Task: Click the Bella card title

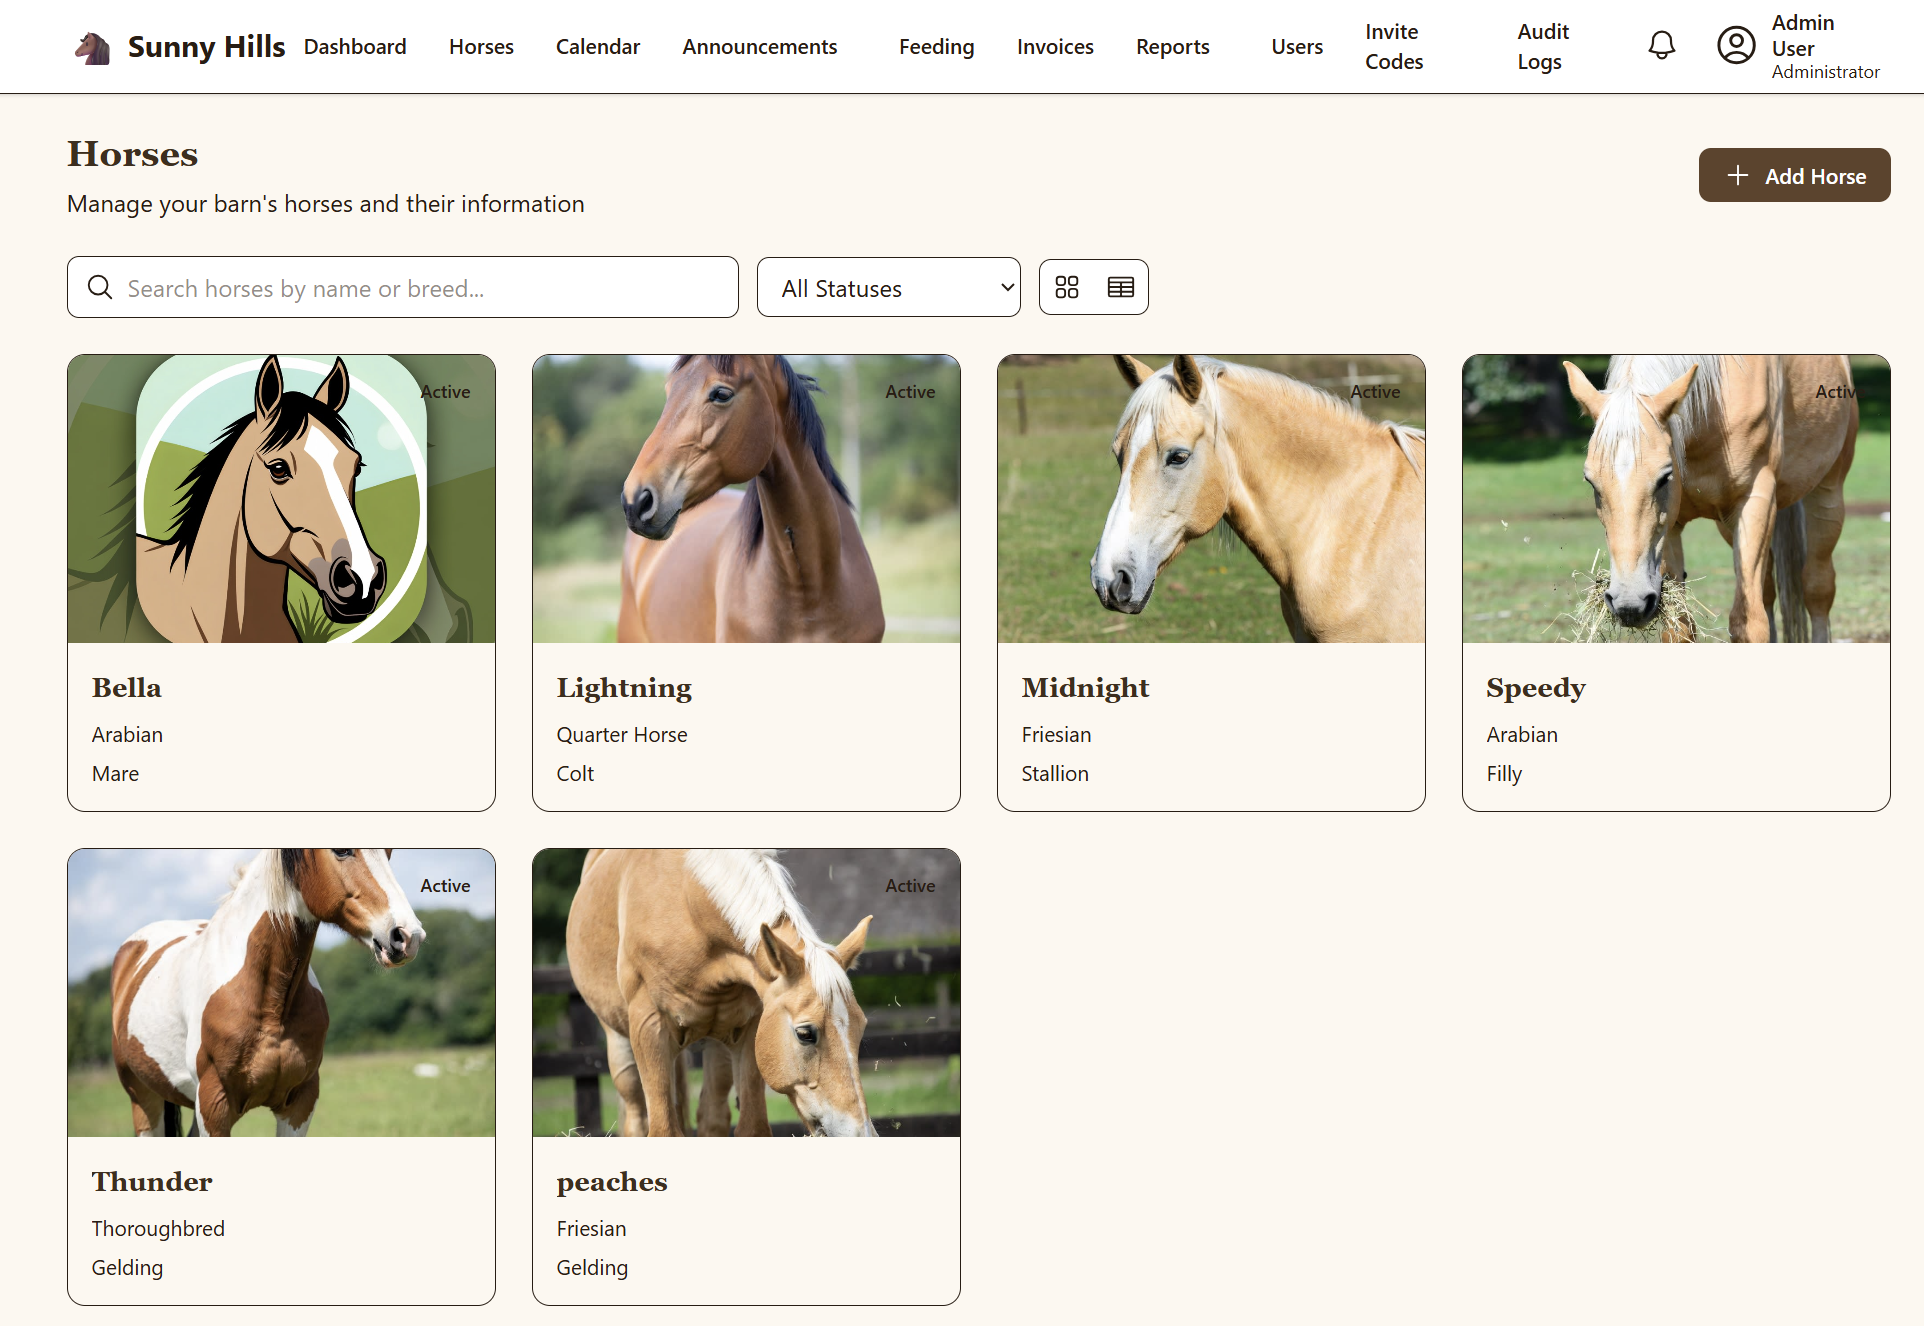Action: coord(127,688)
